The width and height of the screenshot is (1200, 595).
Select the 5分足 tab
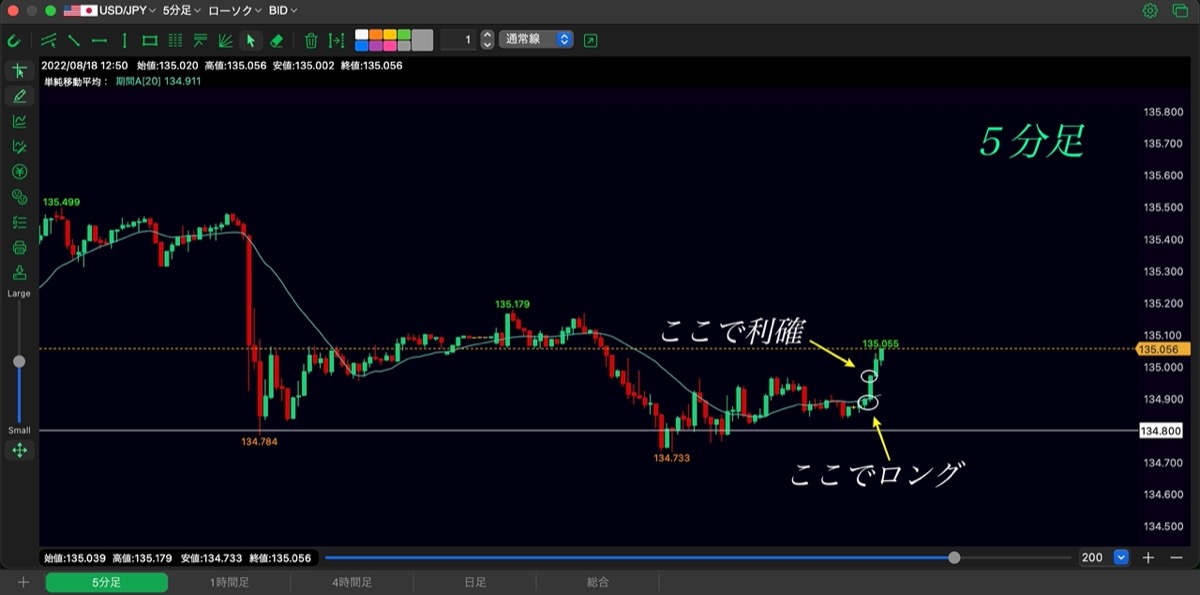106,582
